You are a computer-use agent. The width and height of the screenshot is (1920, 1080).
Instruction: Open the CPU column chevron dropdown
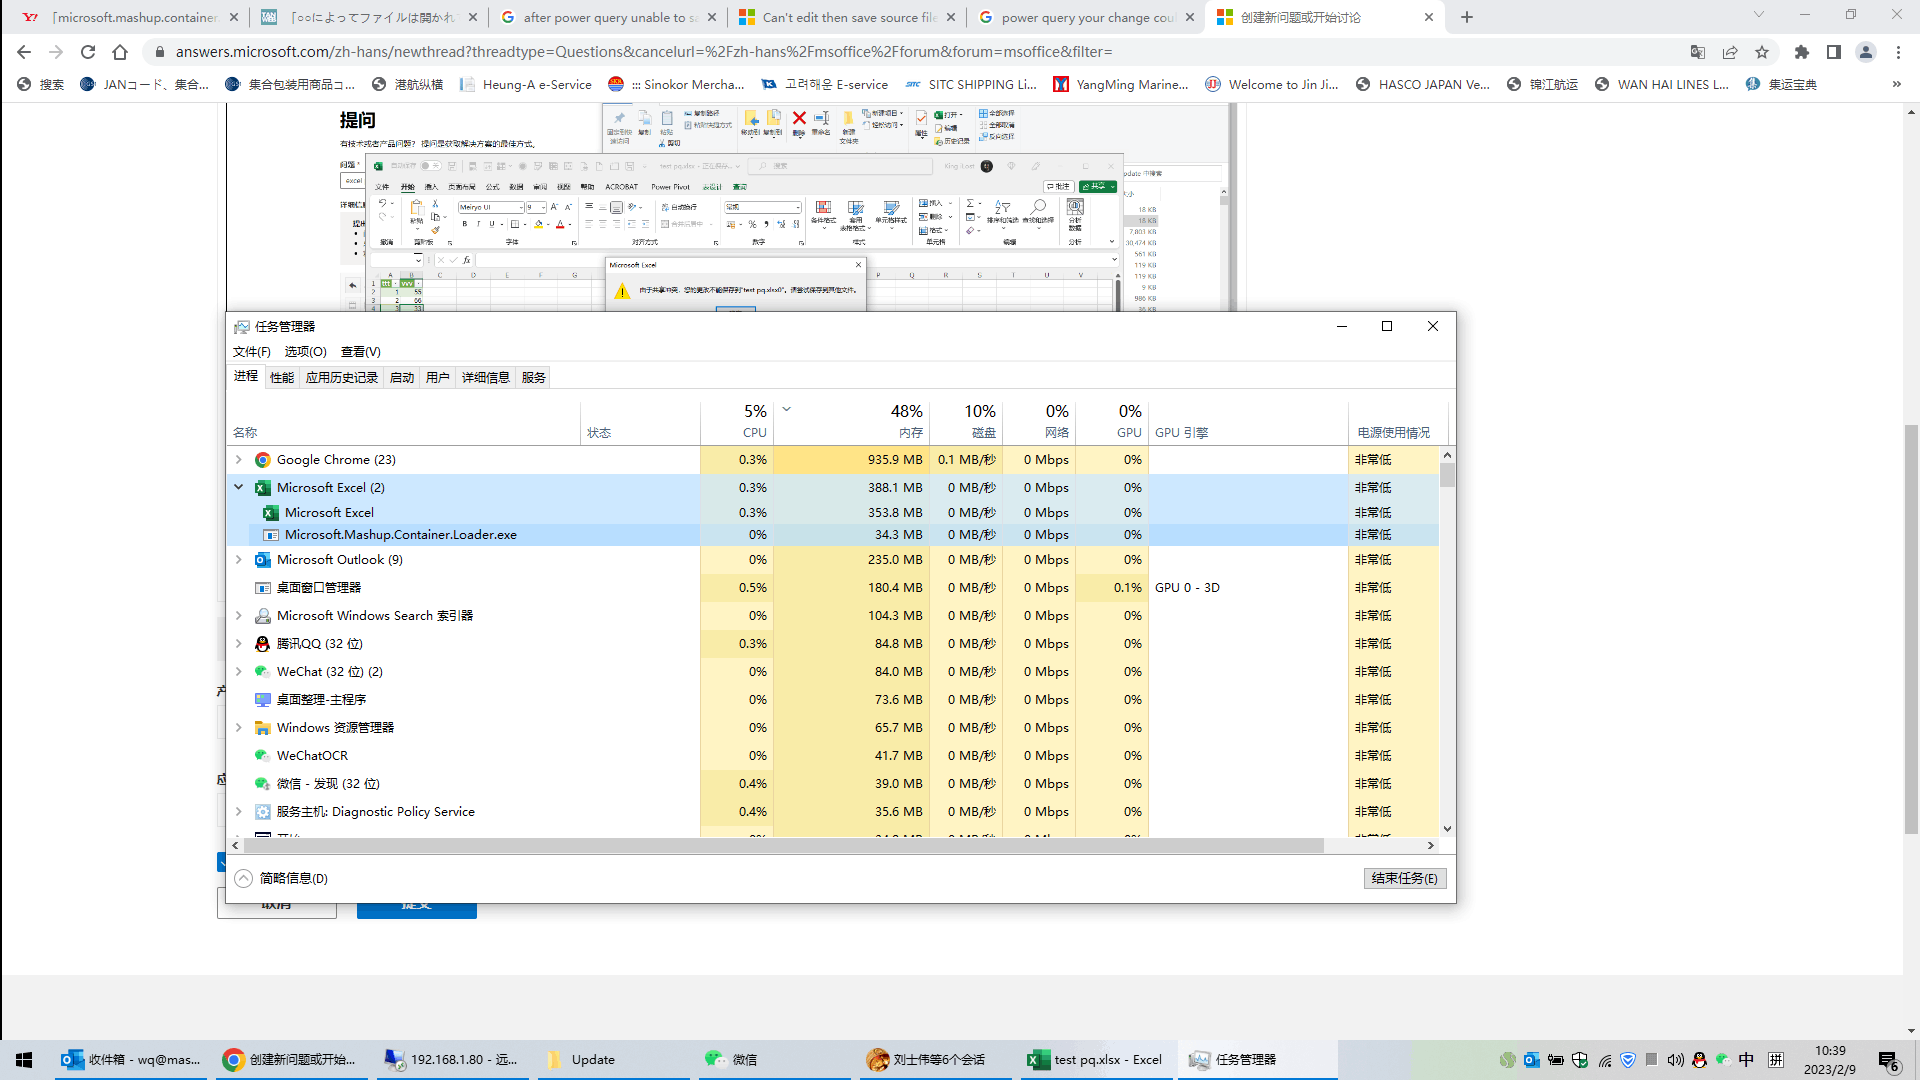pos(786,410)
